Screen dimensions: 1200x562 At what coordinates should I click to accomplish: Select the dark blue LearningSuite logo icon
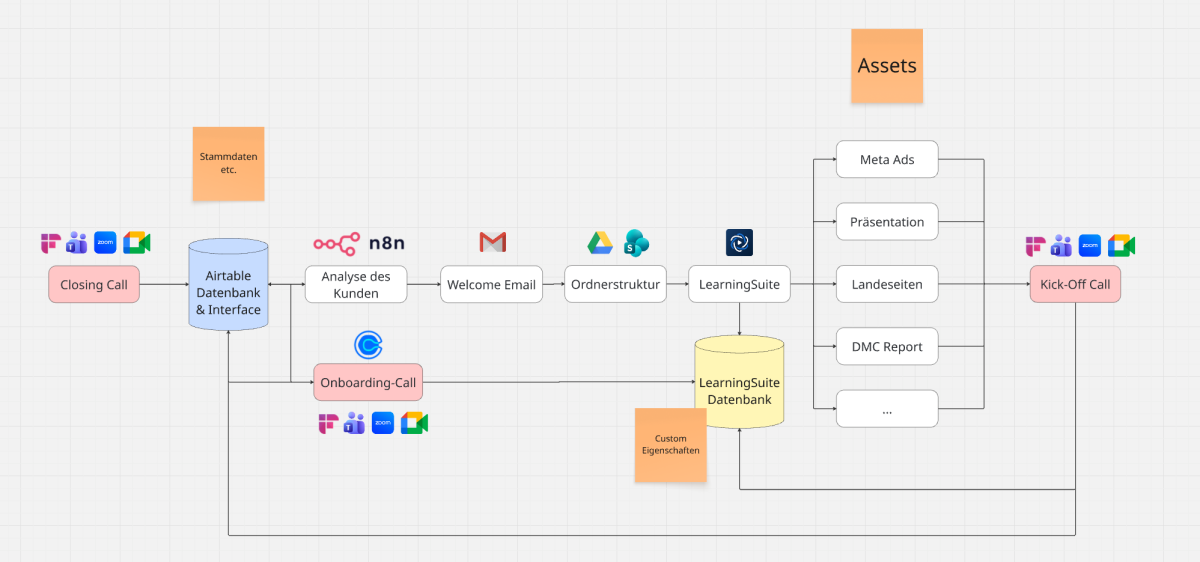[x=739, y=242]
